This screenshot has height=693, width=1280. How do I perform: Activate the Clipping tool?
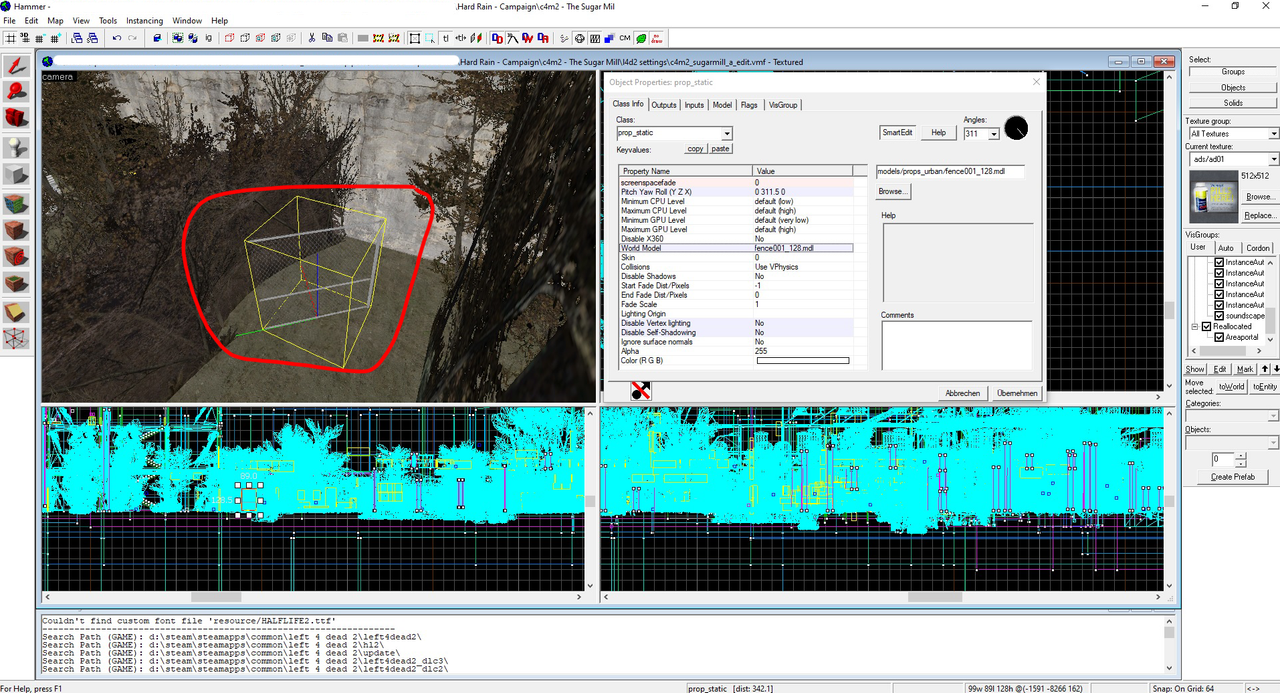tap(16, 312)
